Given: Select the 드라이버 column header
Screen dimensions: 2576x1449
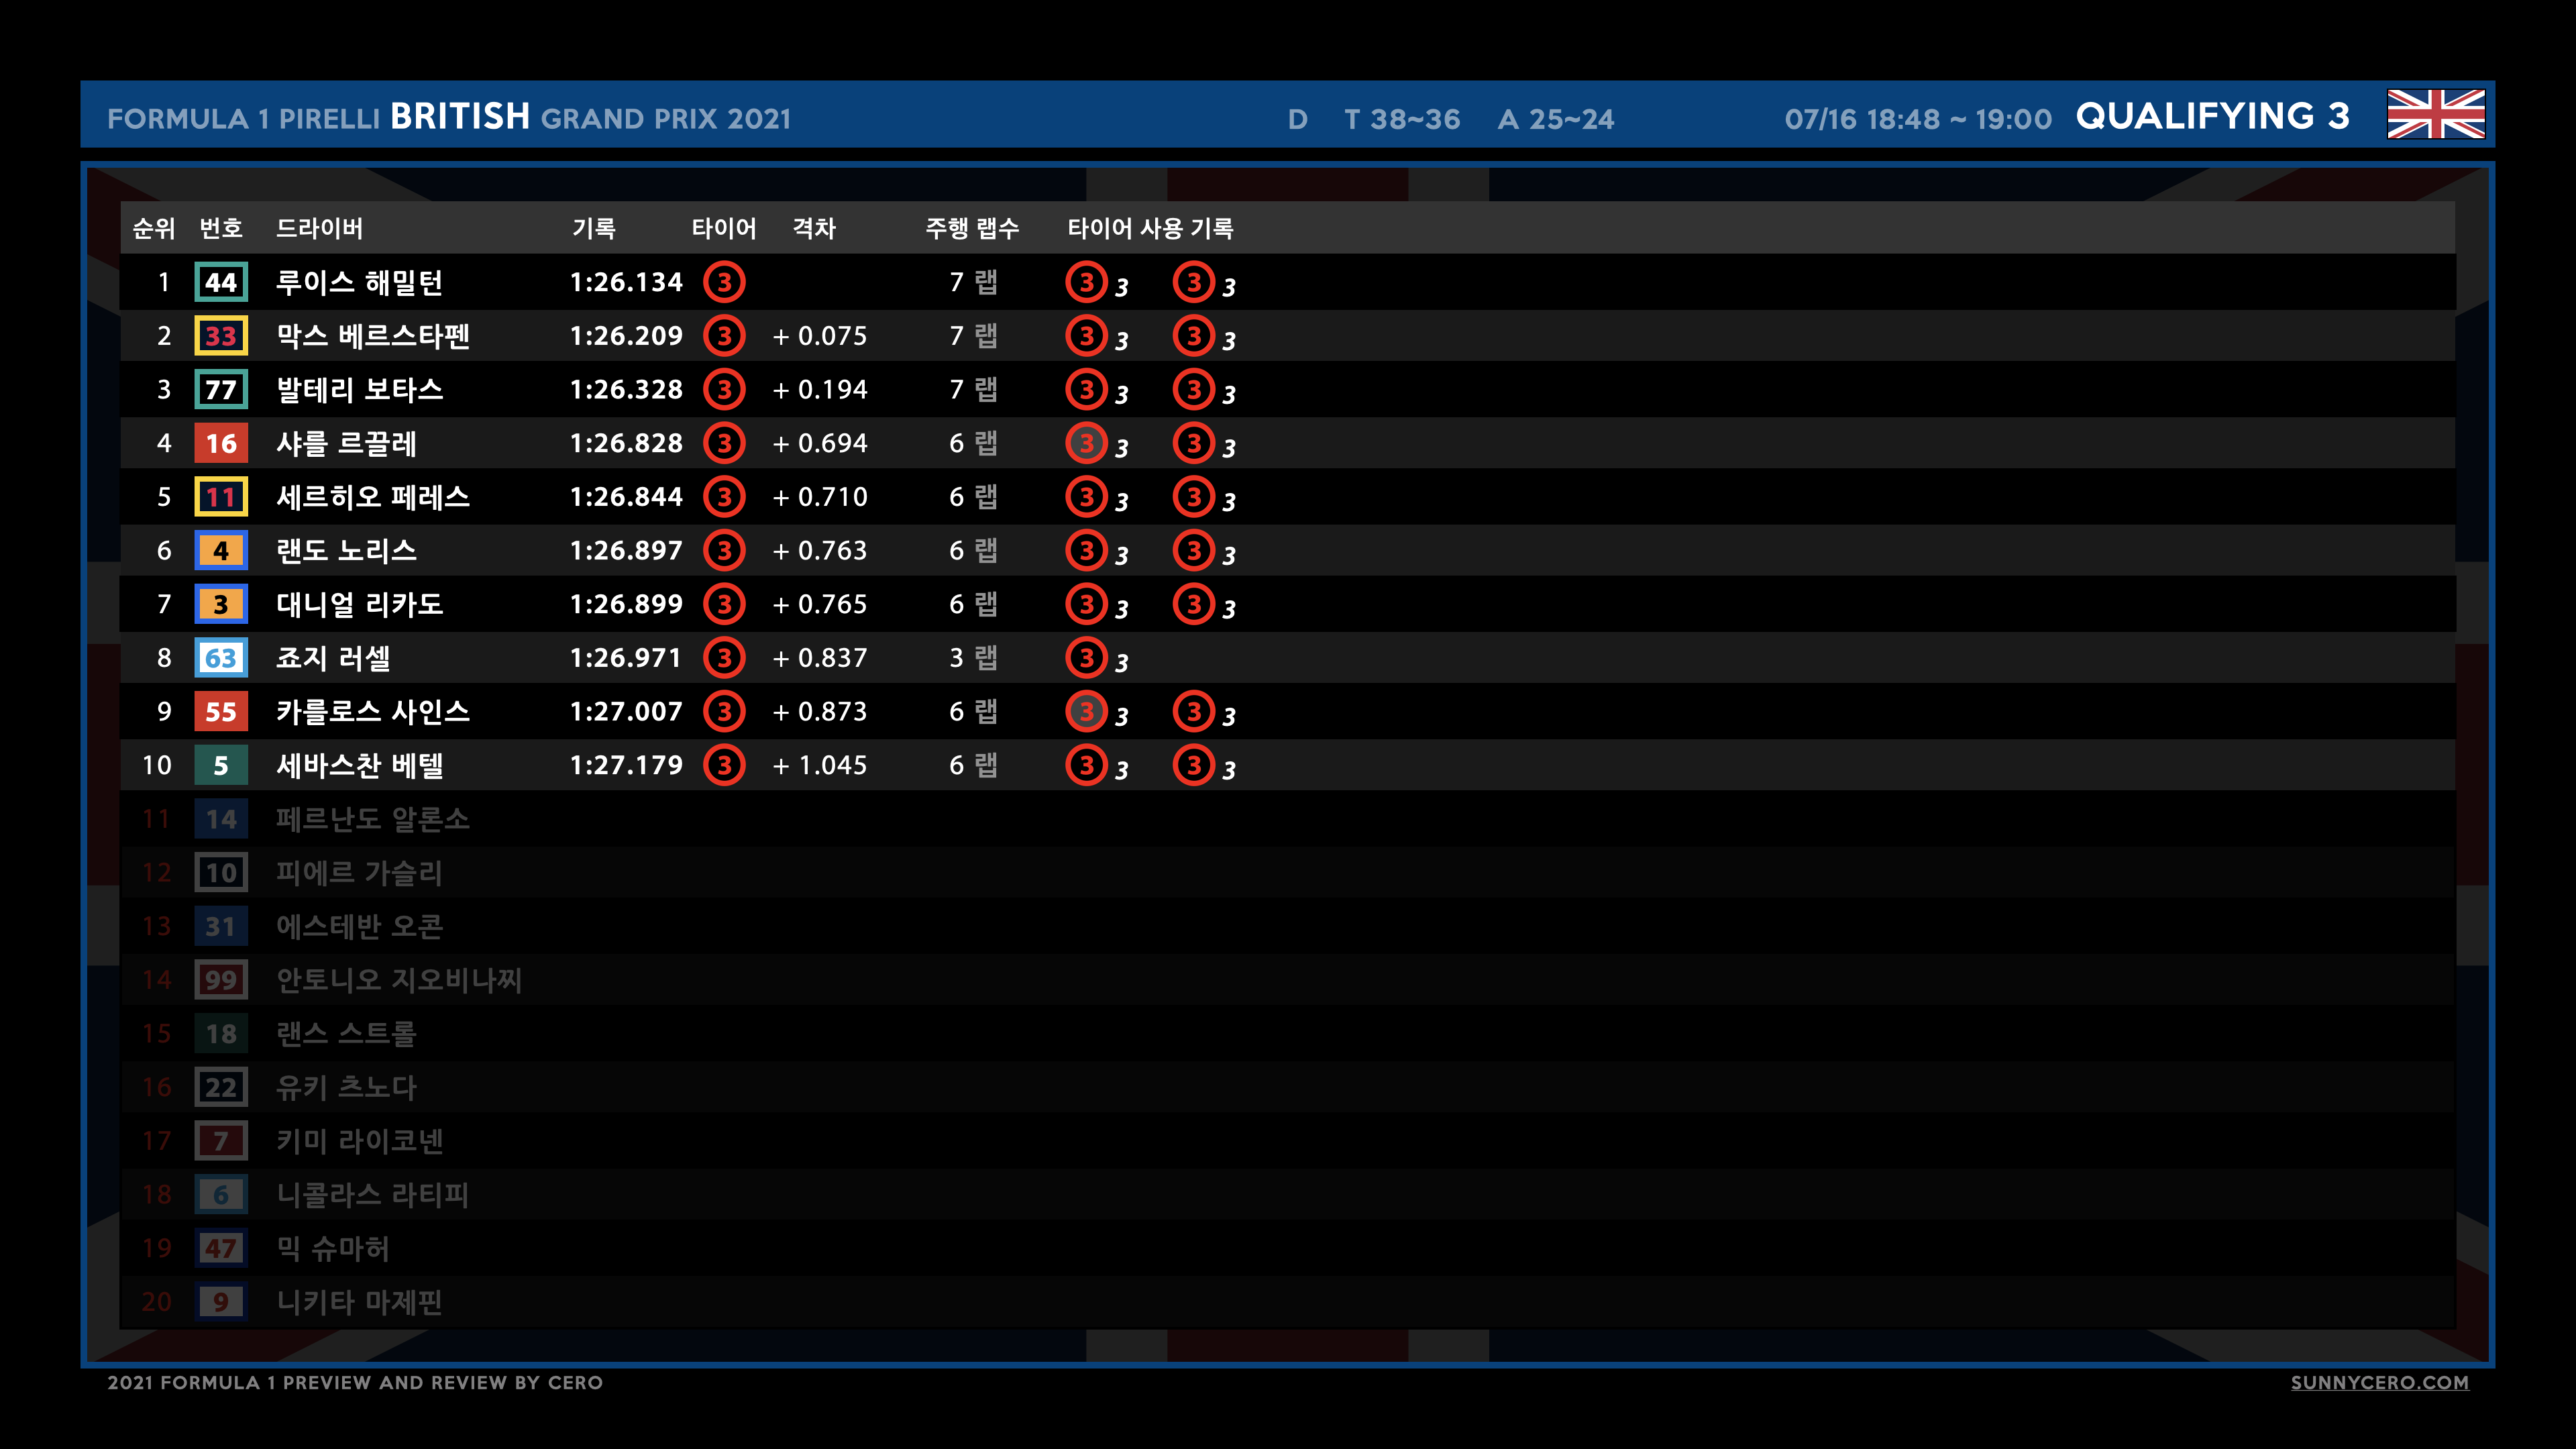Looking at the screenshot, I should [319, 228].
